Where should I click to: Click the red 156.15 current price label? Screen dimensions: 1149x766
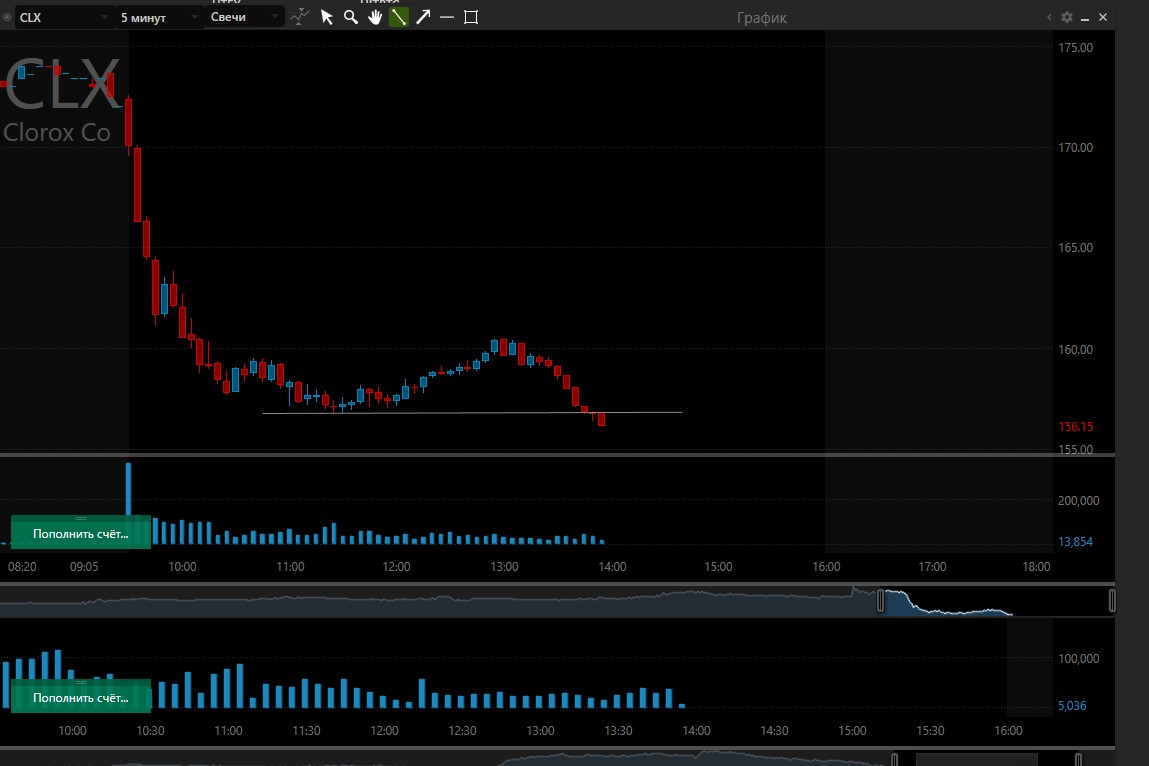[x=1075, y=427]
